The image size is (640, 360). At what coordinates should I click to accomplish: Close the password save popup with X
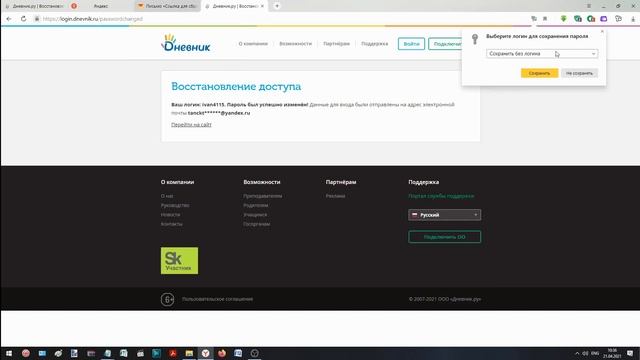click(x=602, y=31)
